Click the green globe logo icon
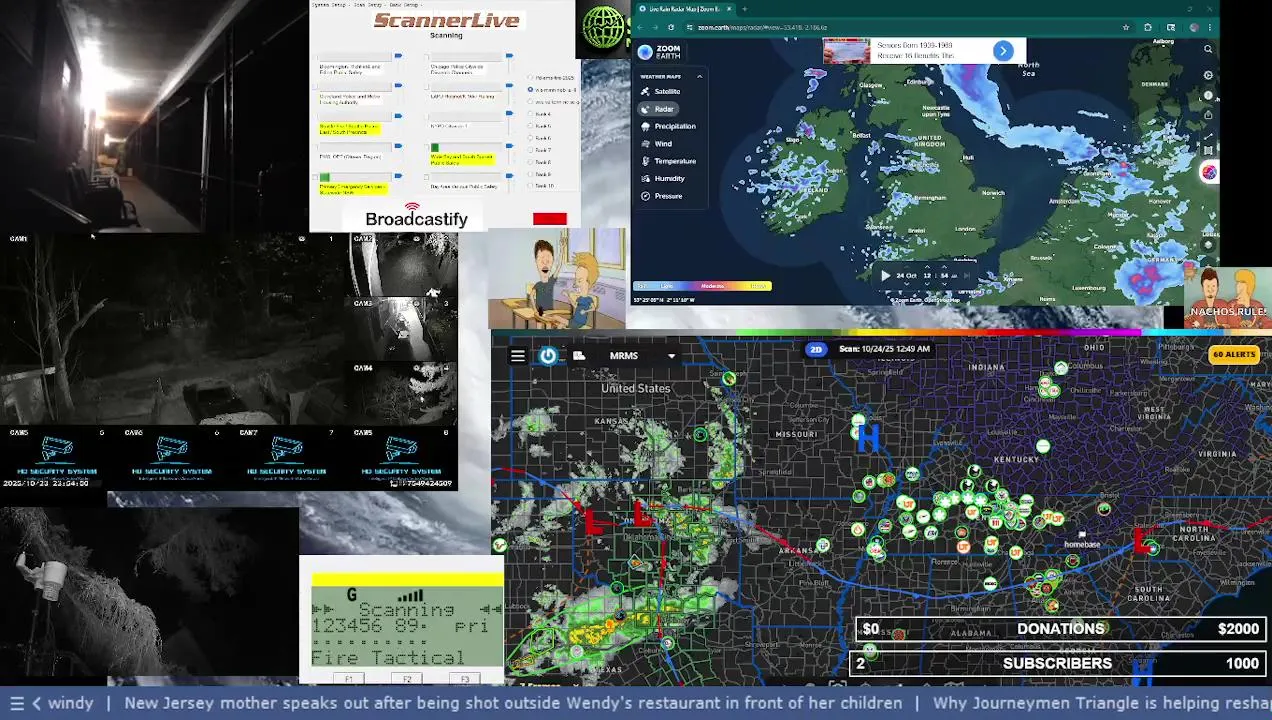1272x720 pixels. [604, 27]
